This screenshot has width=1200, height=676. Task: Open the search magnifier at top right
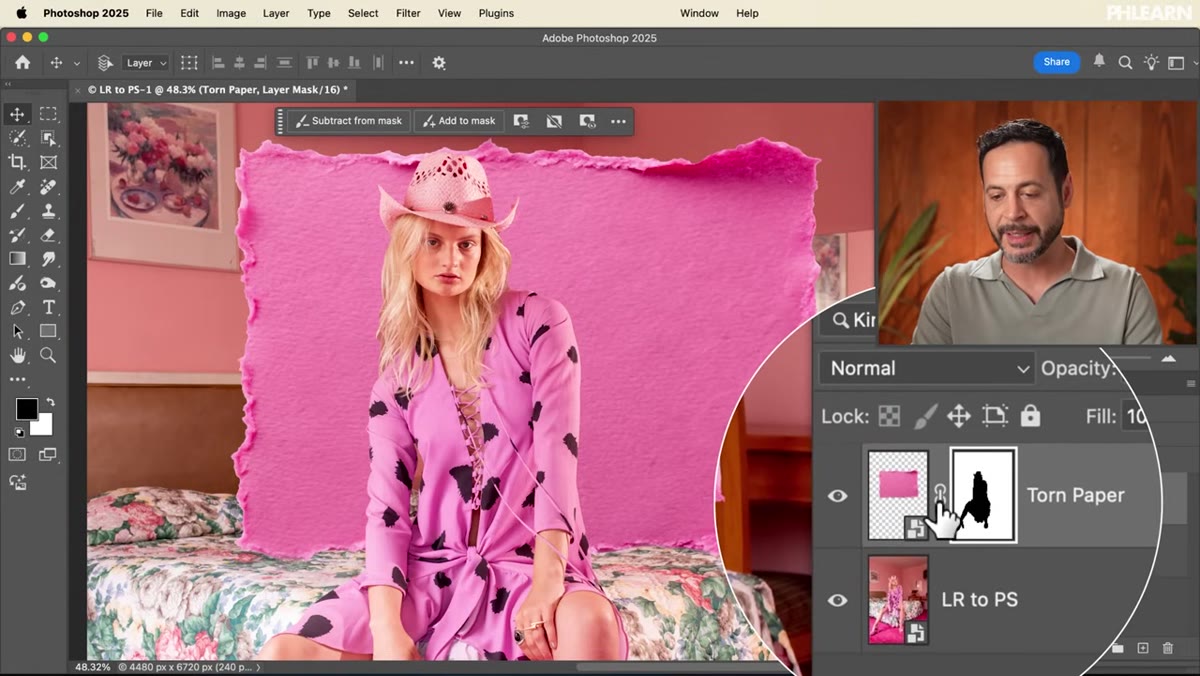click(1125, 62)
